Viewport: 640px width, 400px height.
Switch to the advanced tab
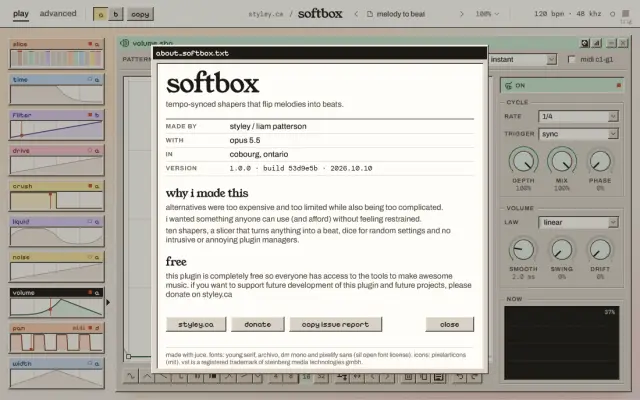click(x=58, y=13)
